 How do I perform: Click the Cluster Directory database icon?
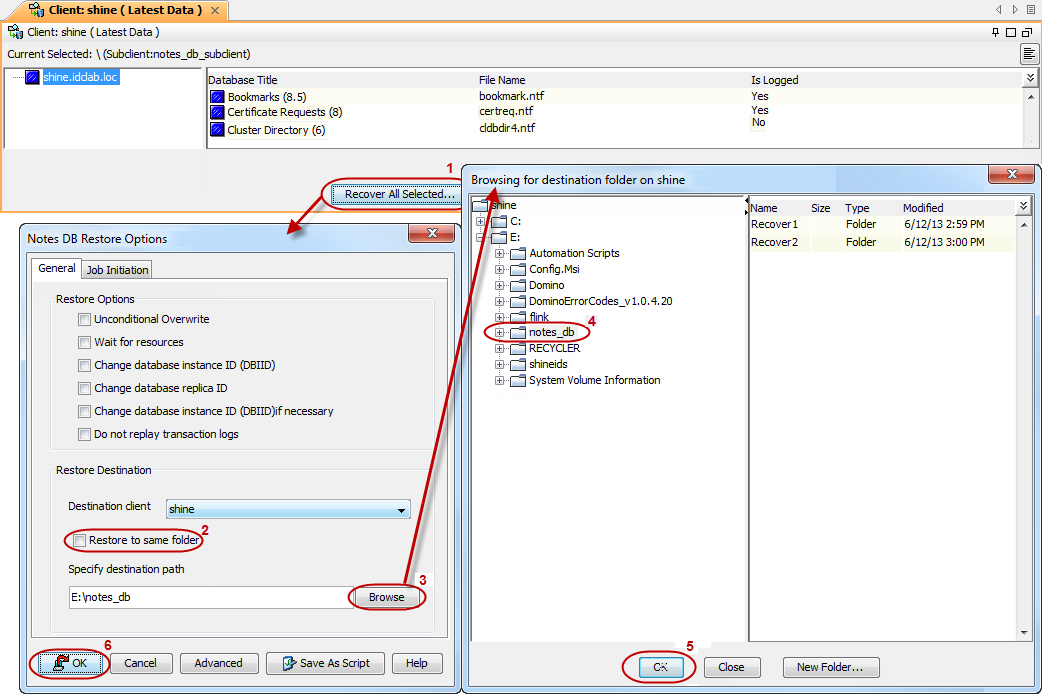pos(216,130)
